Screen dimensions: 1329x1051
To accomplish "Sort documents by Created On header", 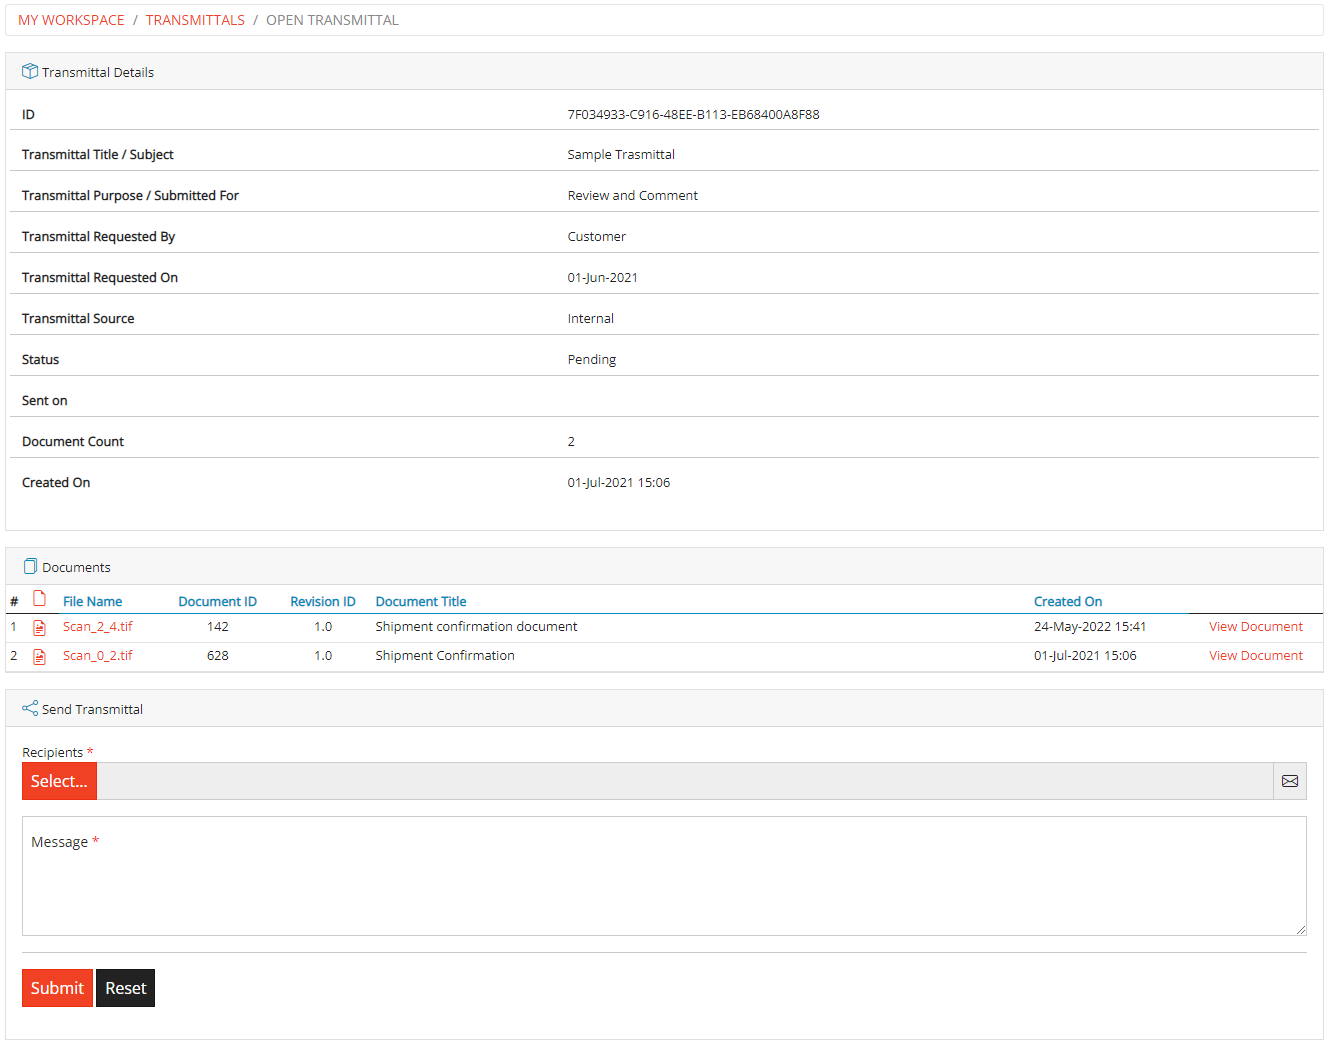I will tap(1068, 601).
